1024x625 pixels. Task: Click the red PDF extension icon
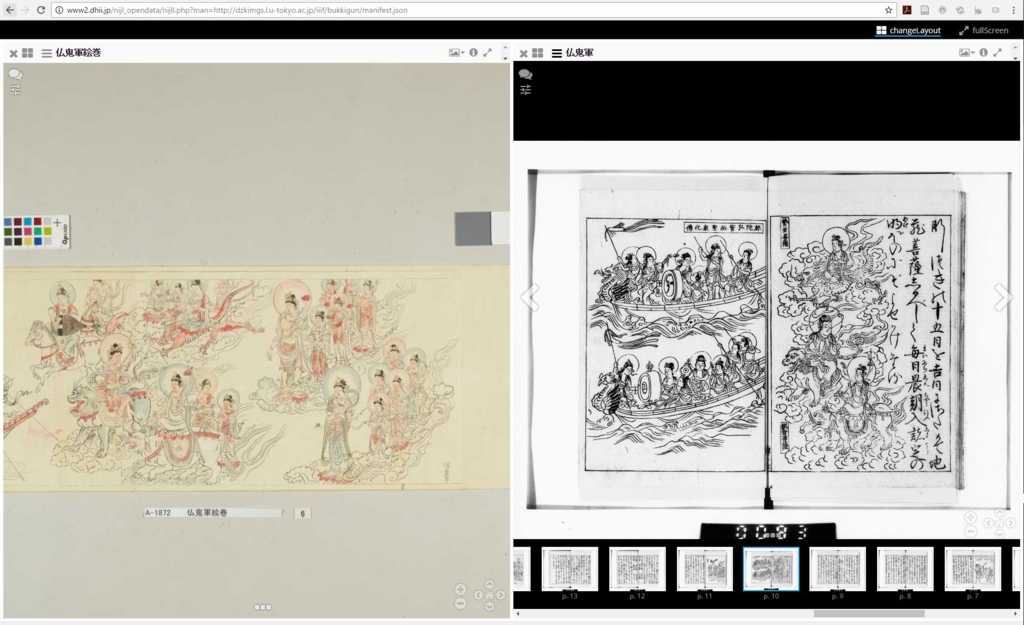pos(907,10)
